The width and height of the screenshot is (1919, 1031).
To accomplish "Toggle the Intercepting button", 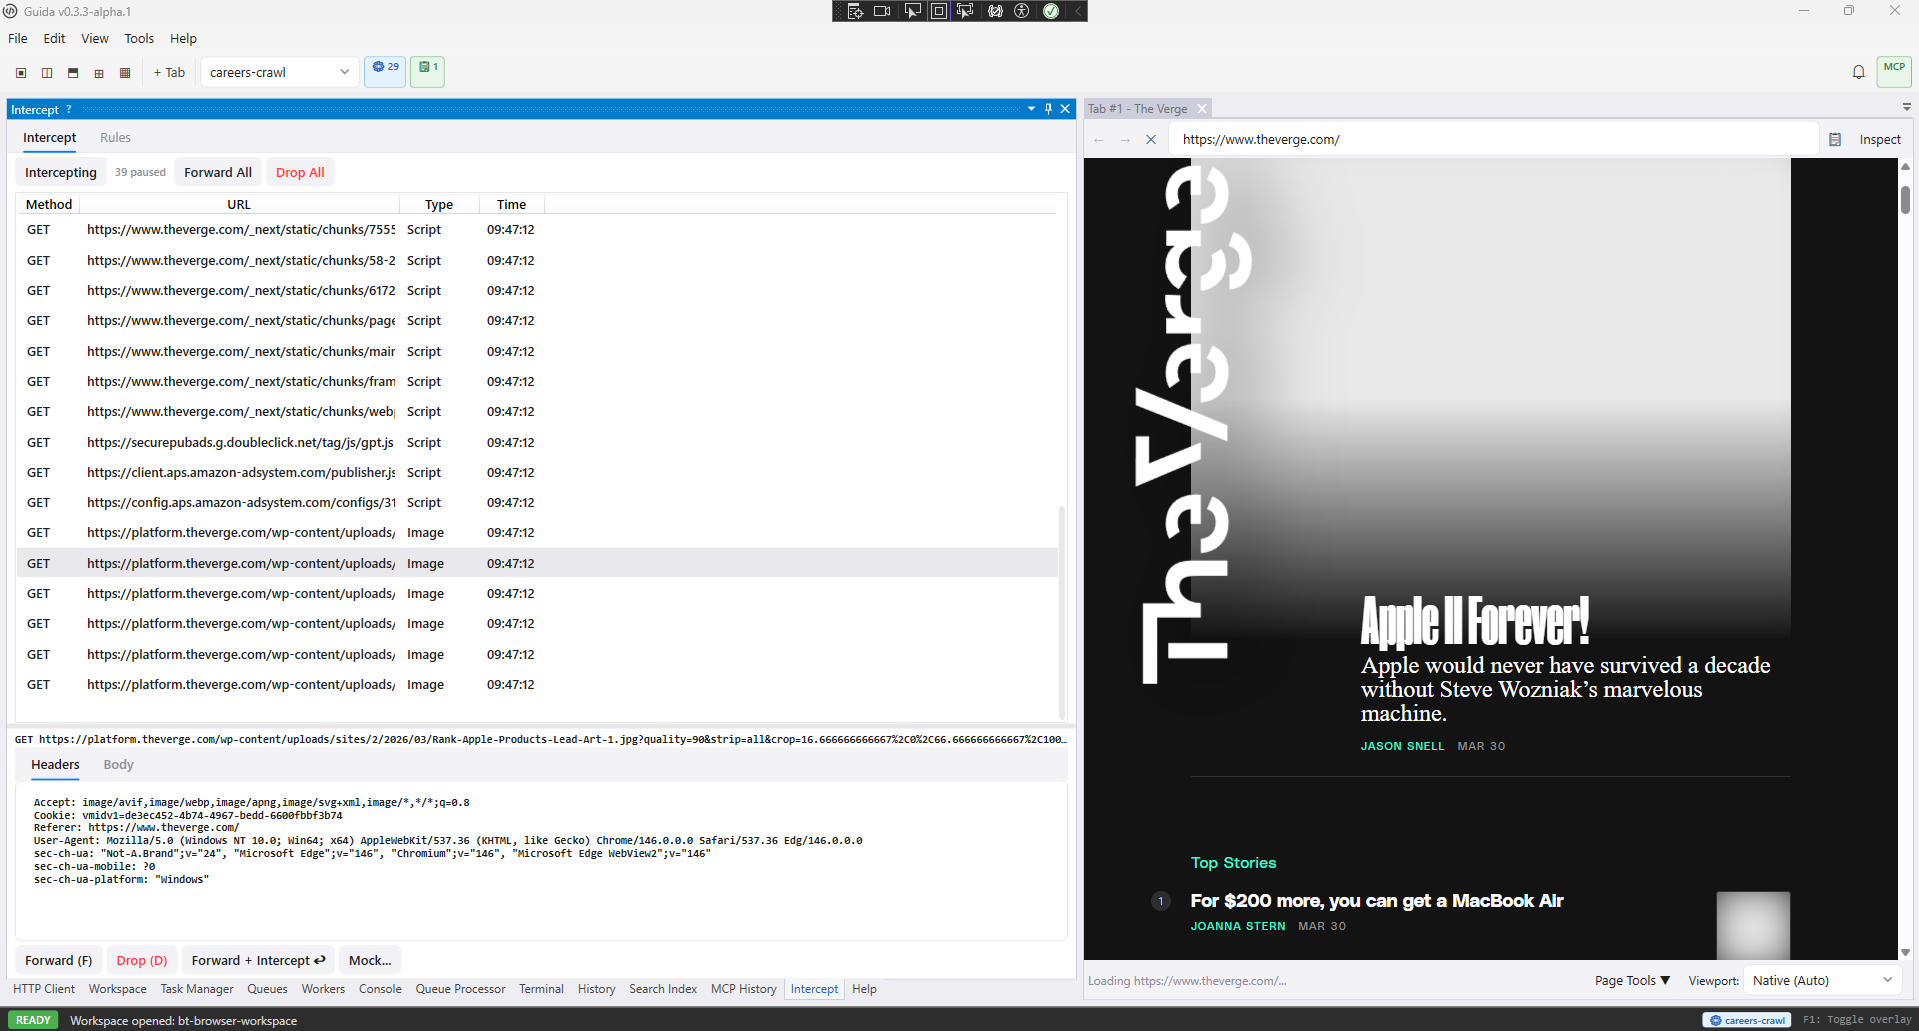I will [x=61, y=172].
